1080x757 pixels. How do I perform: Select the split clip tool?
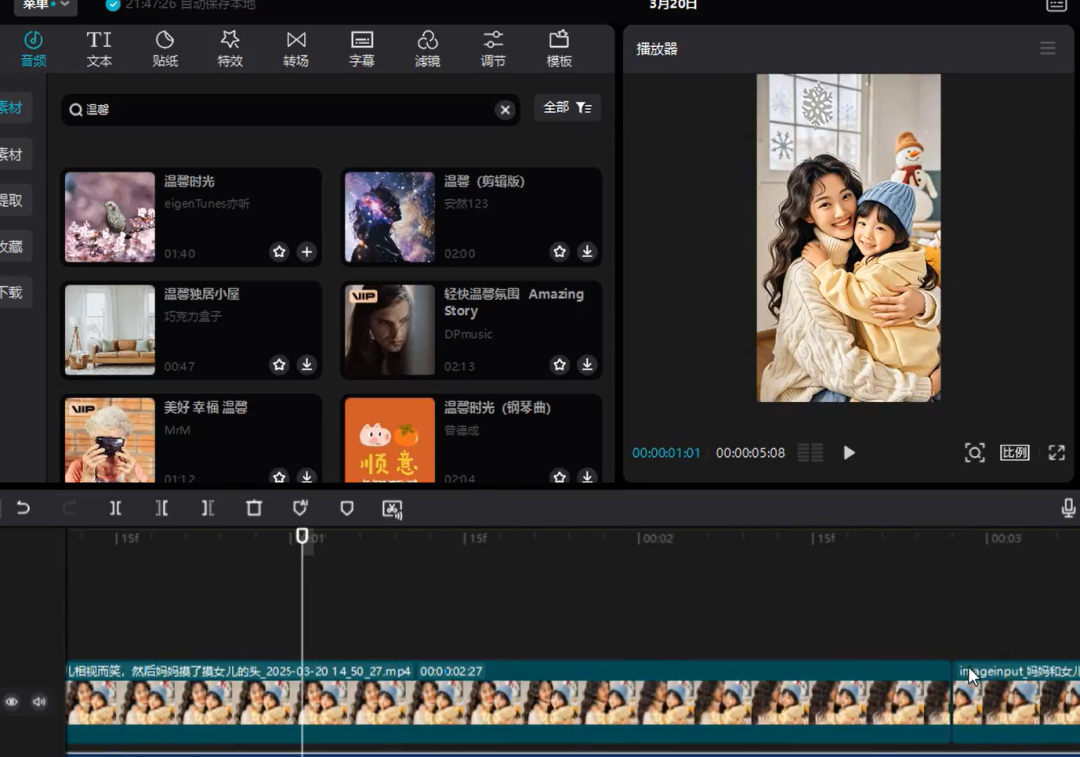pos(116,508)
